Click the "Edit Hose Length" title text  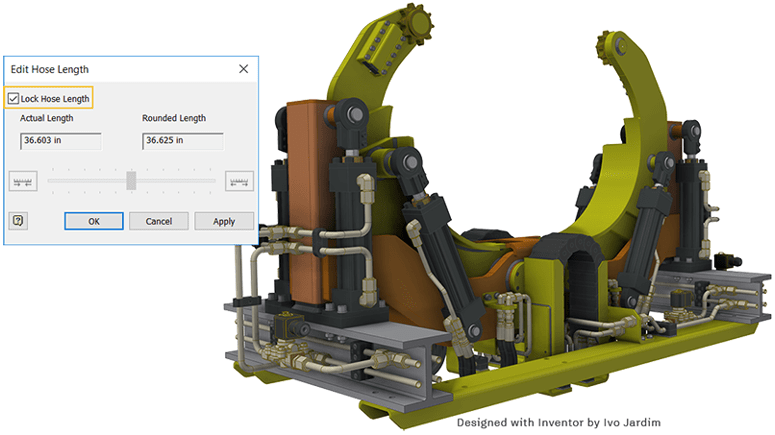(50, 69)
